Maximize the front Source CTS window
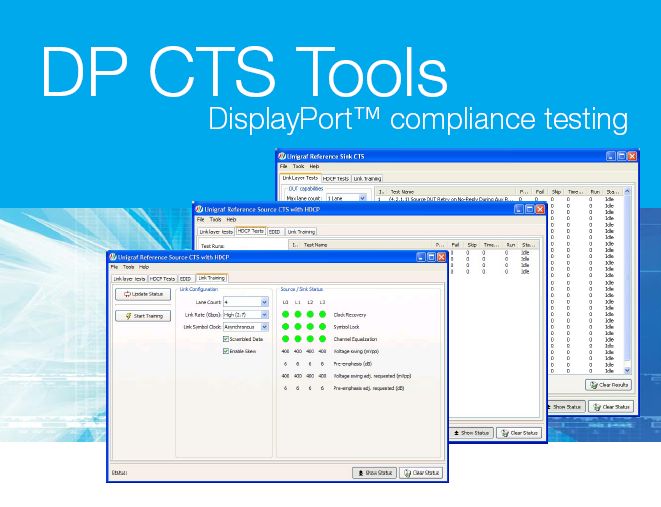Viewport: 661px width, 507px height. click(x=431, y=257)
